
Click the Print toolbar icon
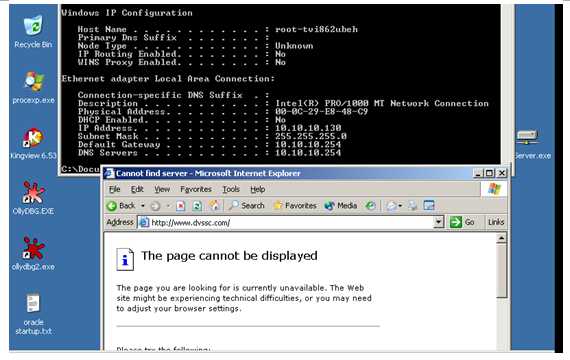pos(413,206)
